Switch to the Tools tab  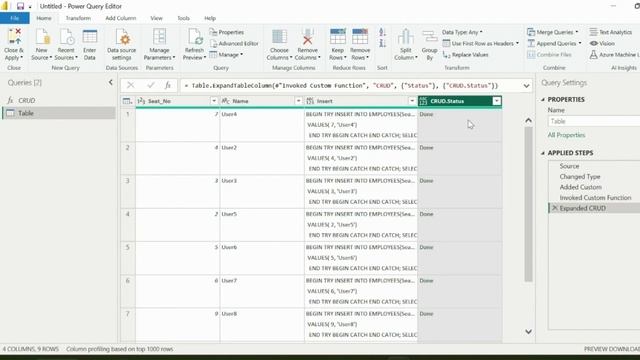click(x=183, y=18)
